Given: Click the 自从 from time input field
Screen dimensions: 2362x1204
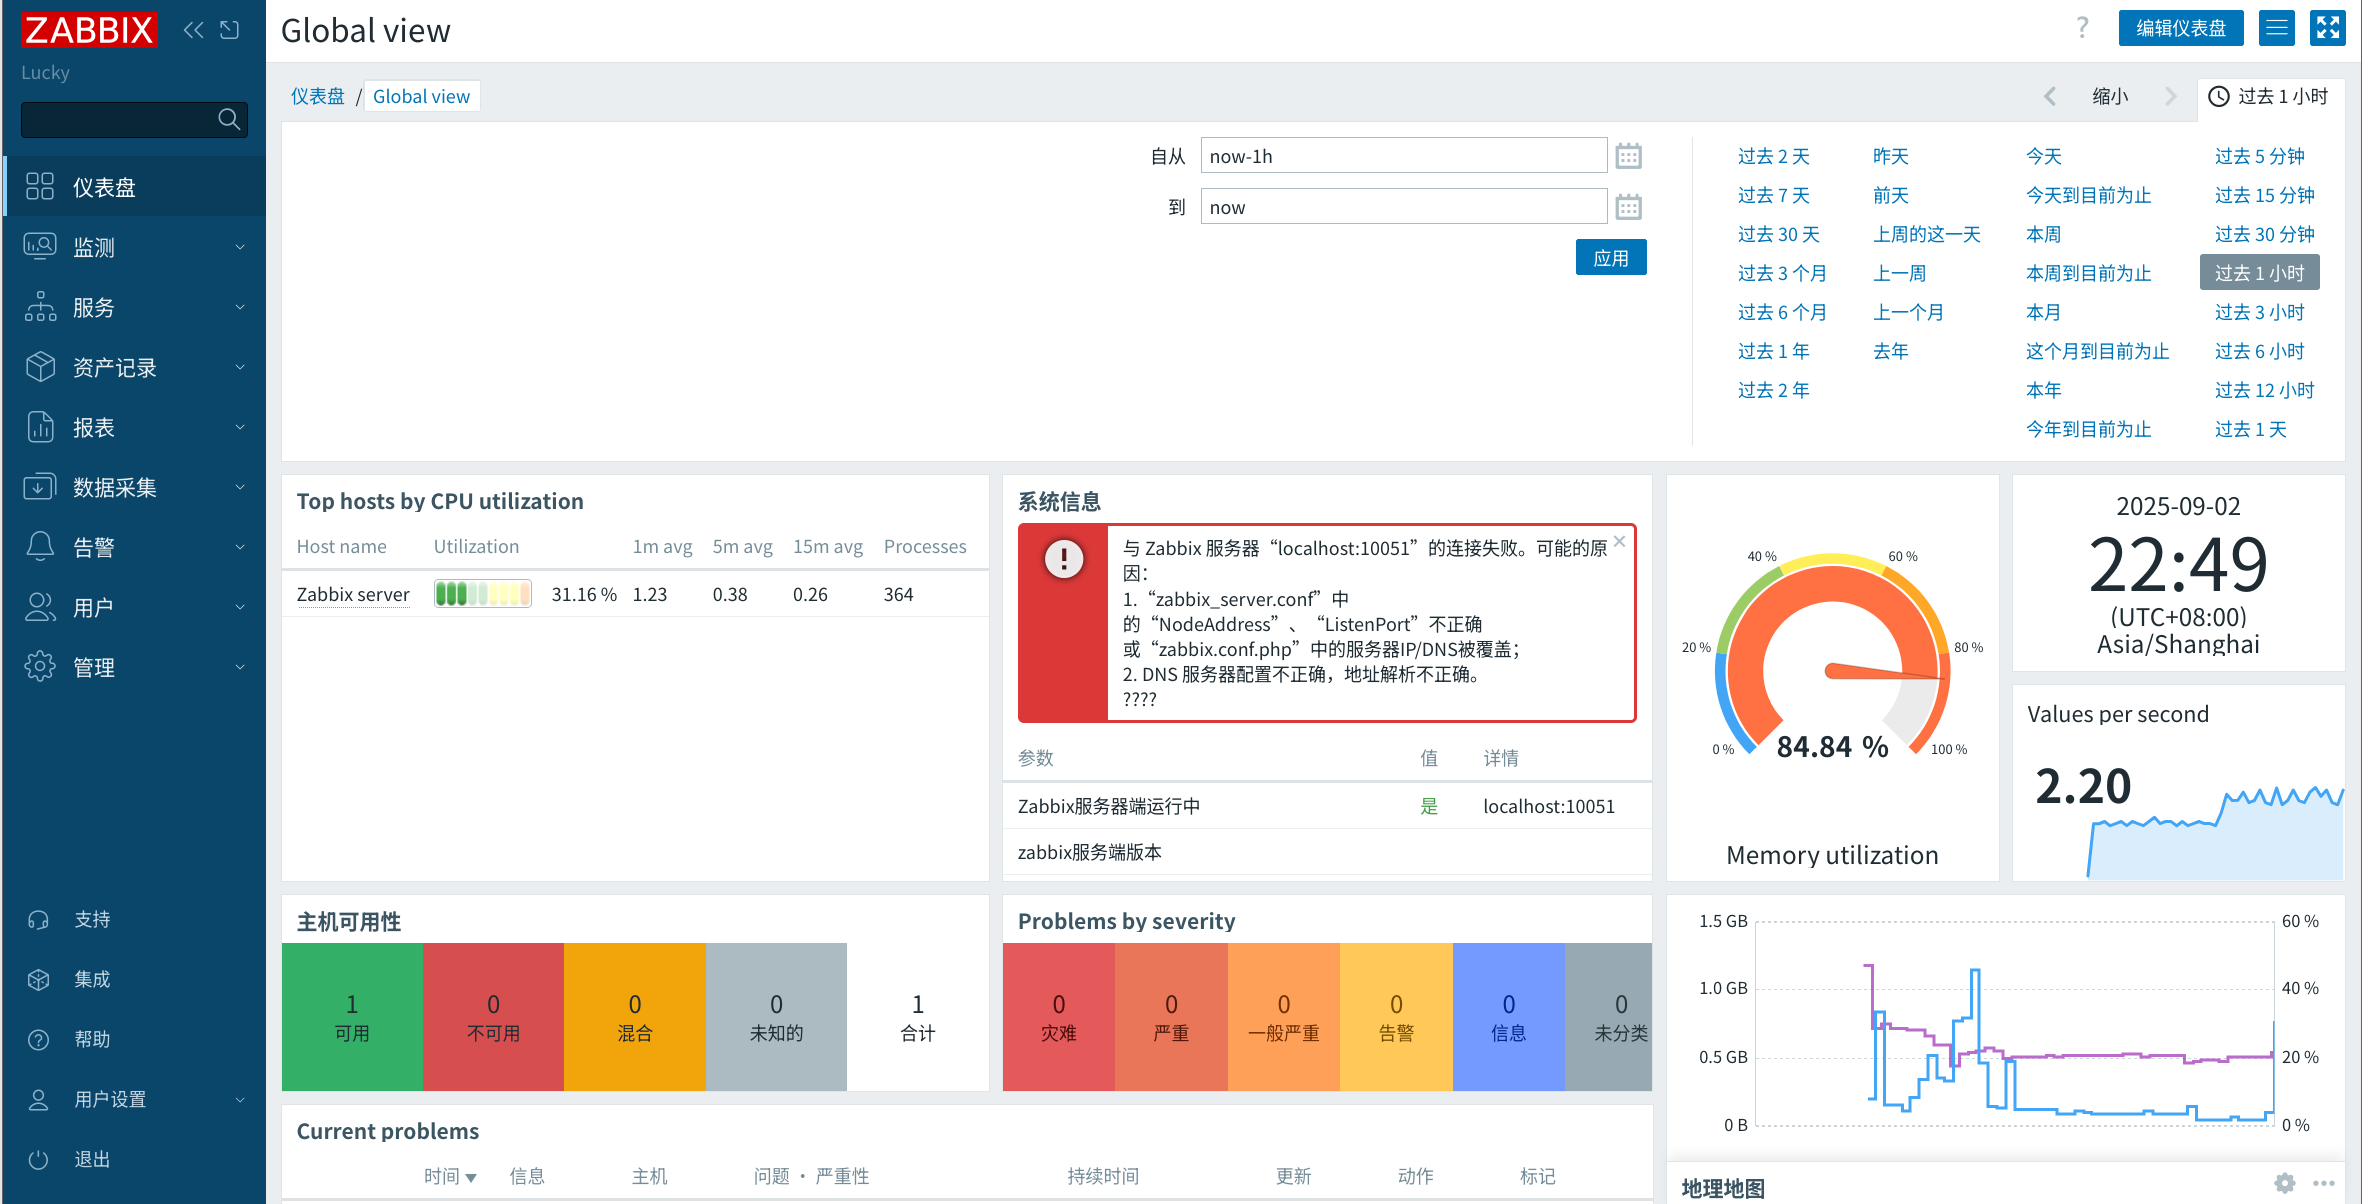Looking at the screenshot, I should (x=1403, y=156).
